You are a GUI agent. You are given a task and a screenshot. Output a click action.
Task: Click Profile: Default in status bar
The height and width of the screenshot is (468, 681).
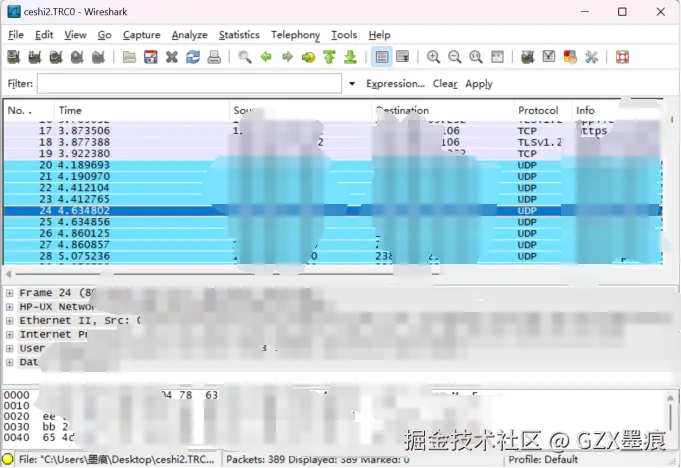tap(543, 459)
